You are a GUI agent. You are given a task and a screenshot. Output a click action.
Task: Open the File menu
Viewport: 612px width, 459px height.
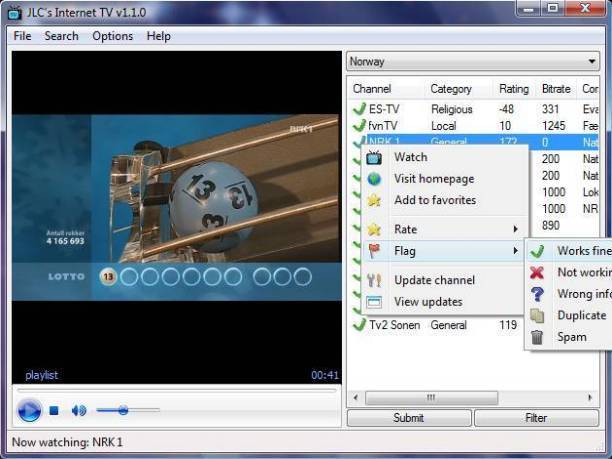[x=22, y=36]
